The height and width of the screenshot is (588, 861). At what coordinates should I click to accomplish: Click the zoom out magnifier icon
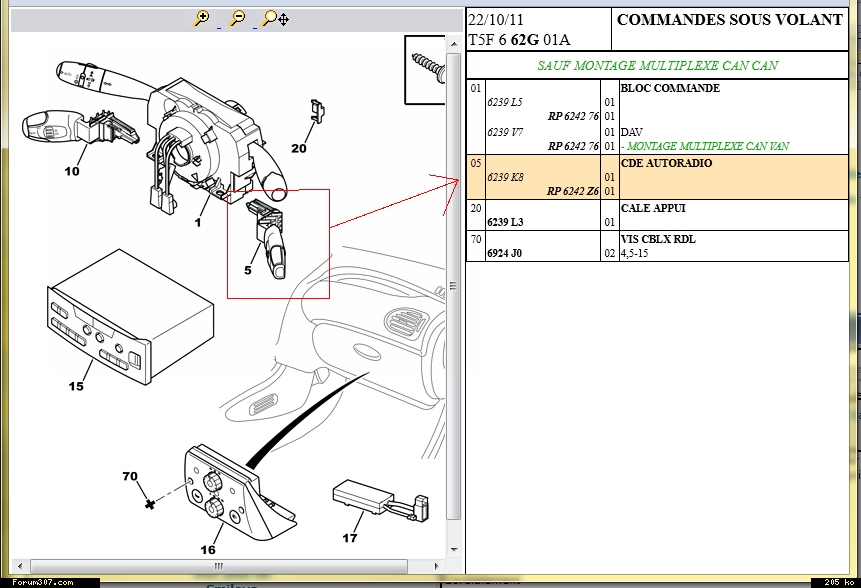(x=236, y=17)
